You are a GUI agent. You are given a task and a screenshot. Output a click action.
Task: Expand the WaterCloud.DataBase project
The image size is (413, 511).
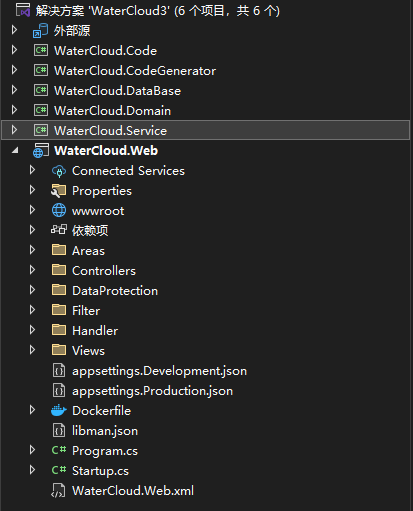pyautogui.click(x=14, y=90)
